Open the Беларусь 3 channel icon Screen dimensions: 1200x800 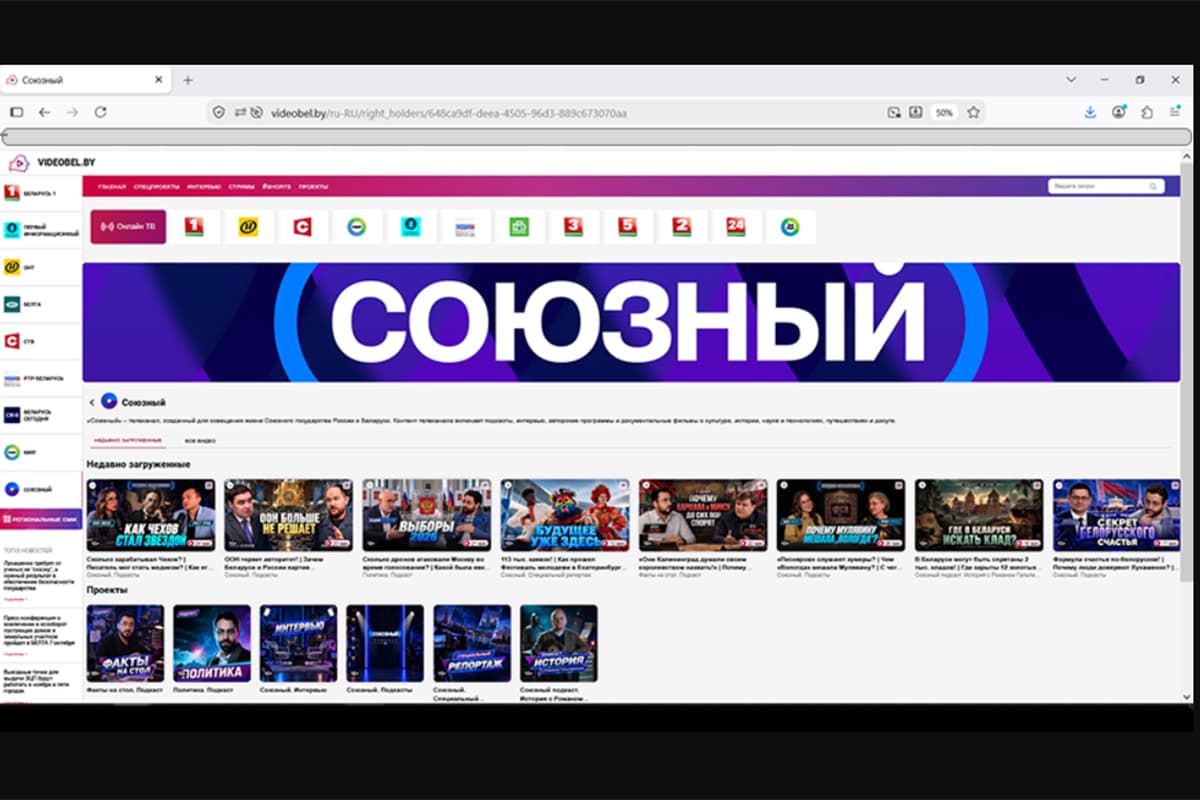coord(573,227)
